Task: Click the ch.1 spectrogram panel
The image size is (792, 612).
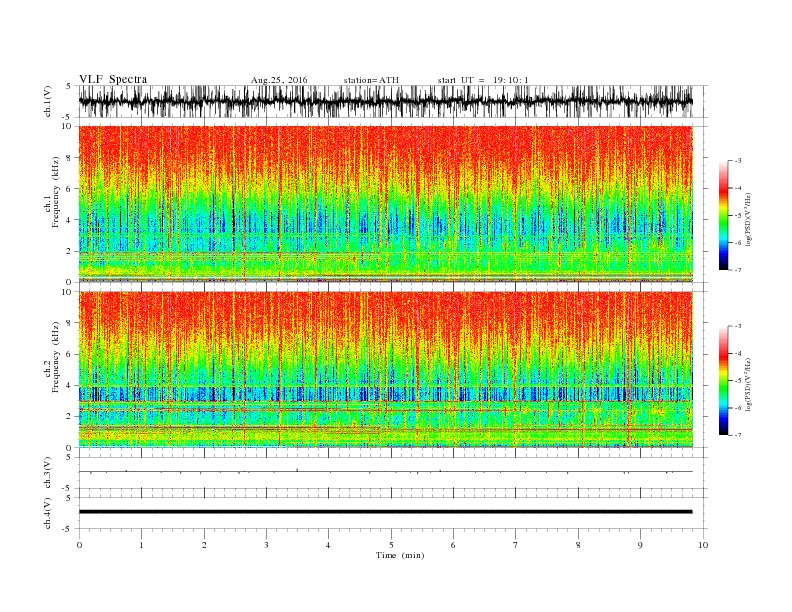Action: (385, 204)
